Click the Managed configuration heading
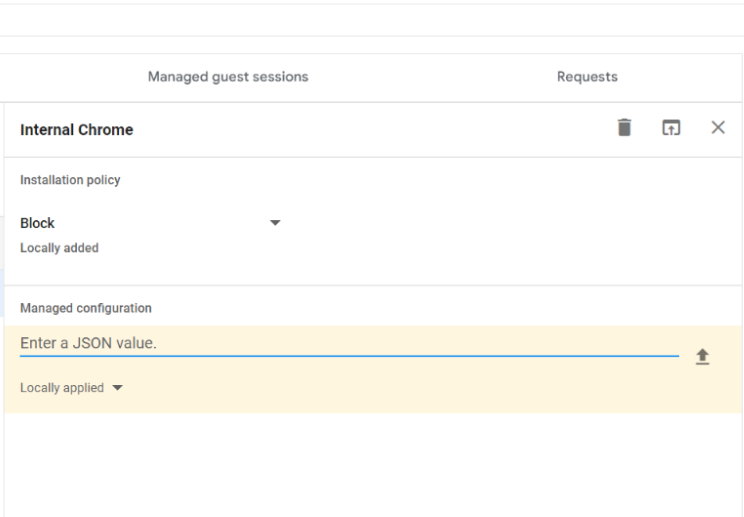 click(86, 309)
